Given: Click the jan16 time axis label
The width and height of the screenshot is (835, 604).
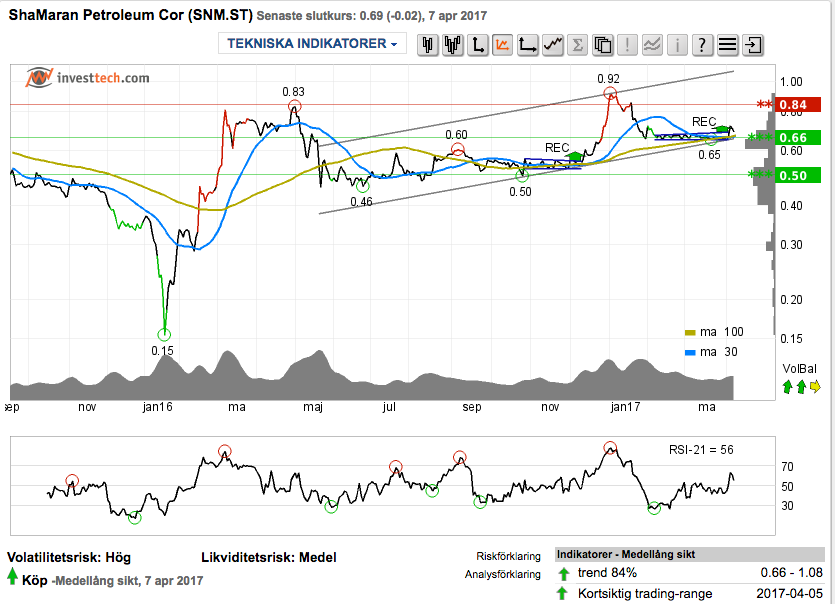Looking at the screenshot, I should [x=158, y=407].
